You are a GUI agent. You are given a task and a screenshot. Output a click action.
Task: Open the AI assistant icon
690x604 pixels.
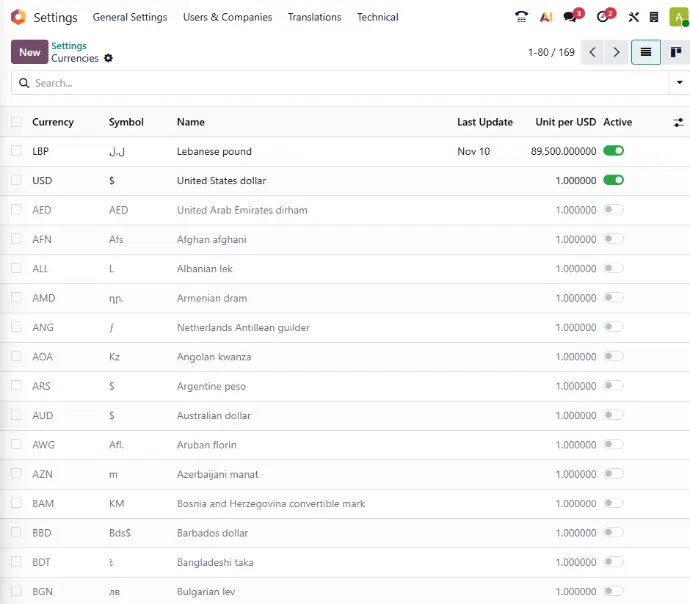coord(546,17)
